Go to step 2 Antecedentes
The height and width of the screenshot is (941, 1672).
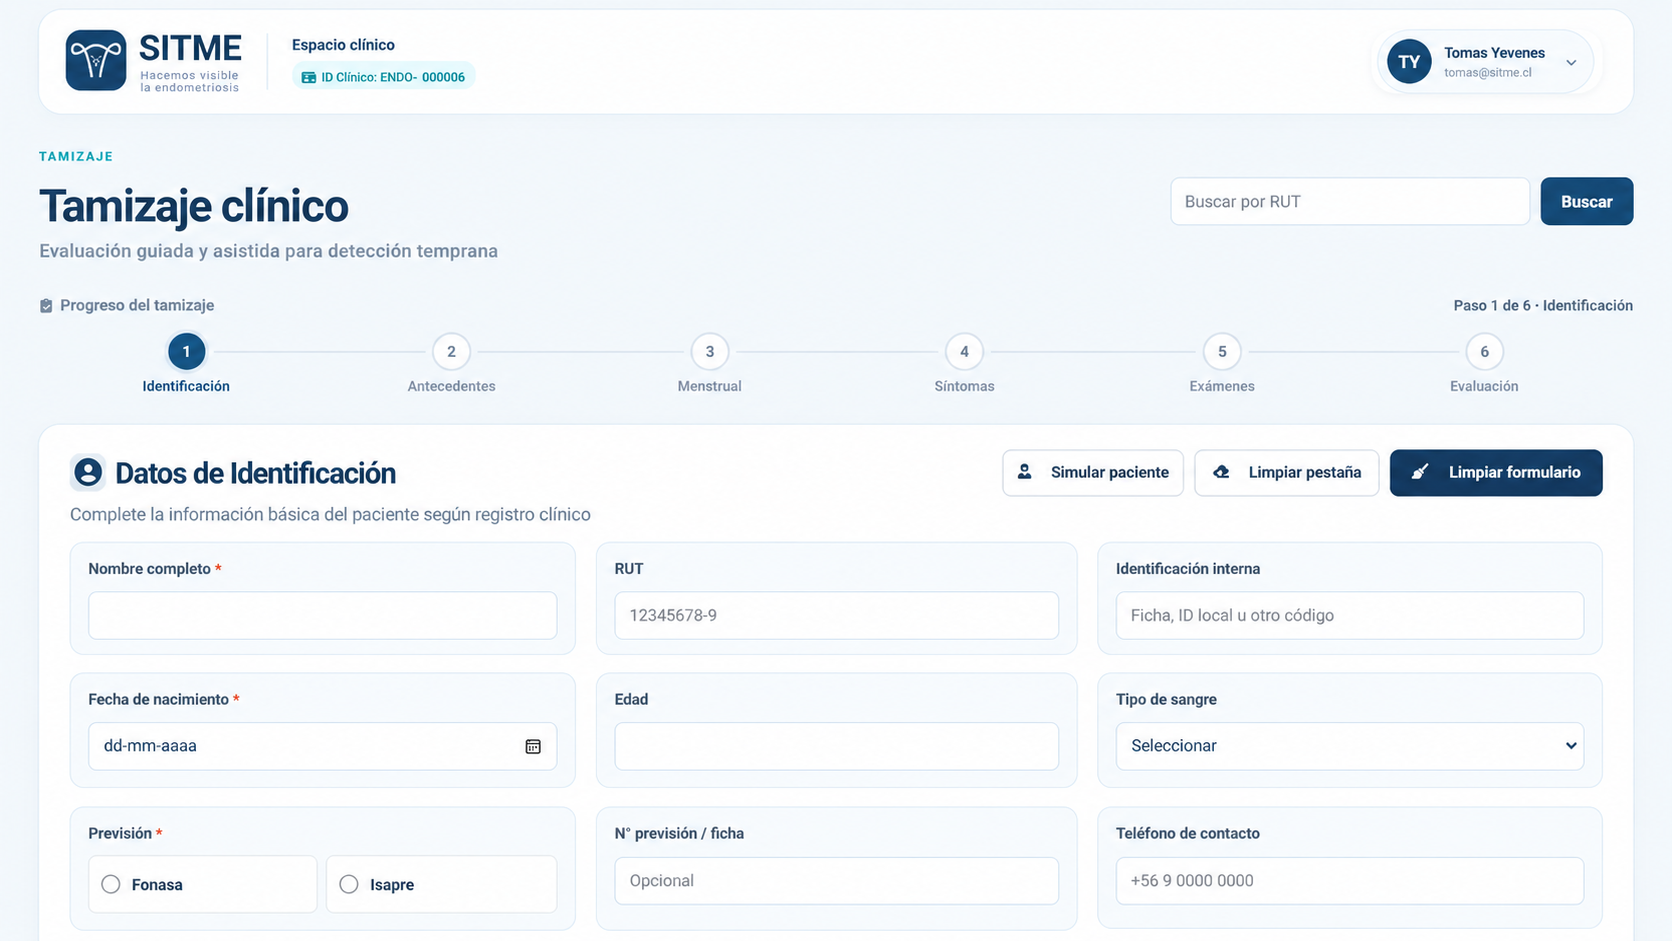click(x=451, y=352)
